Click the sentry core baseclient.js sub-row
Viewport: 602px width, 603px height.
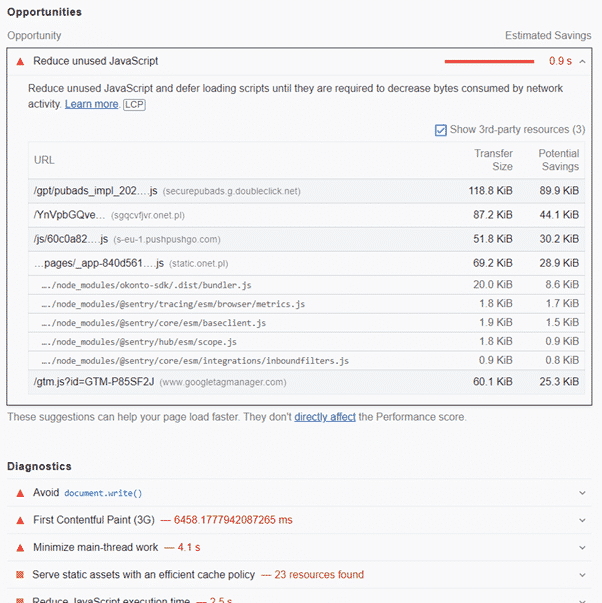(306, 323)
